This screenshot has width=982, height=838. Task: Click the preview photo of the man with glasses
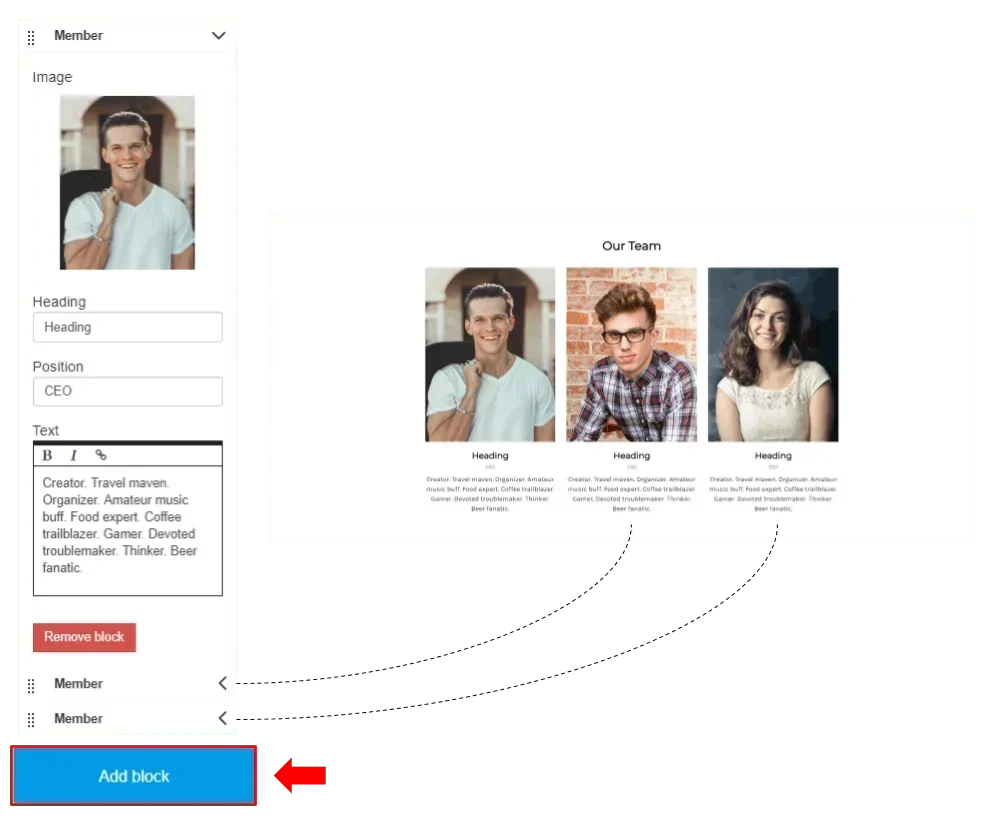(x=631, y=354)
